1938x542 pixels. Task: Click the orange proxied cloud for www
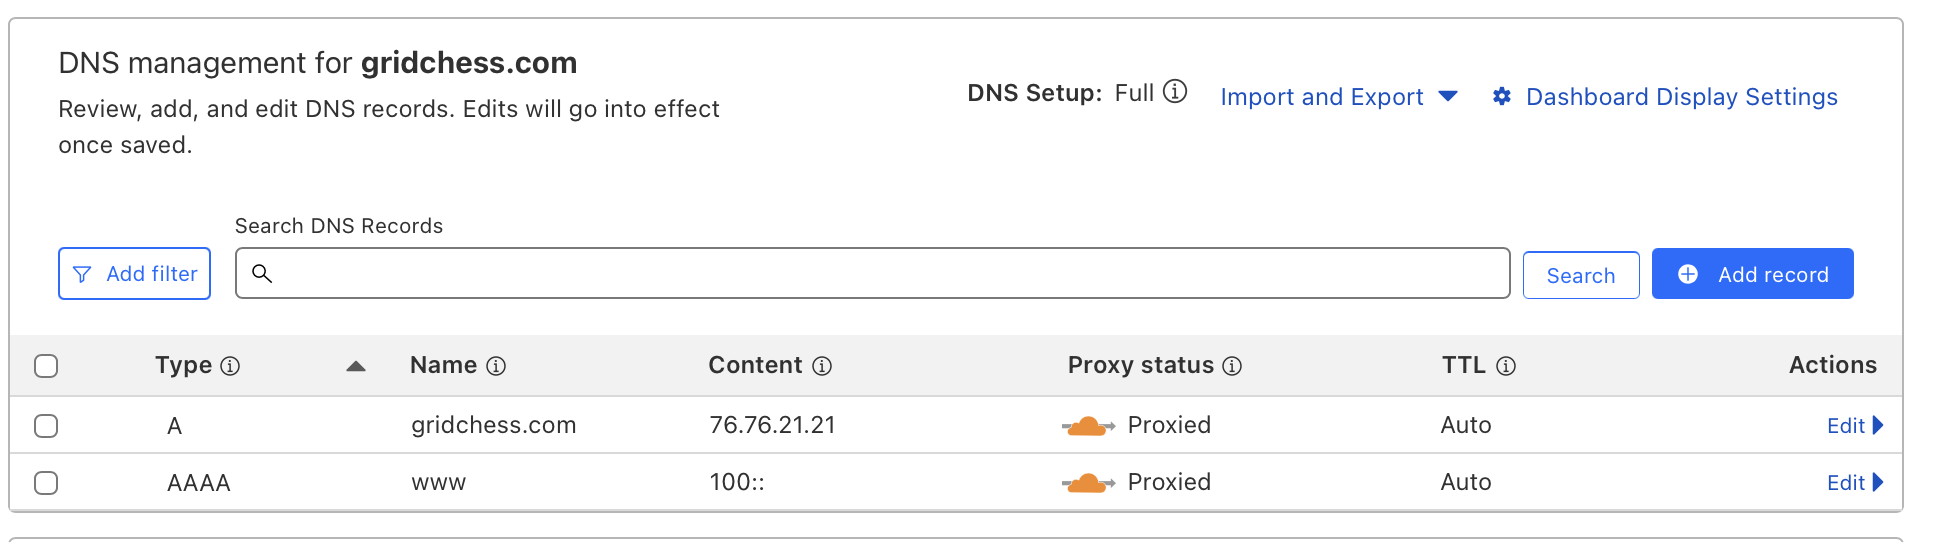[x=1087, y=483]
